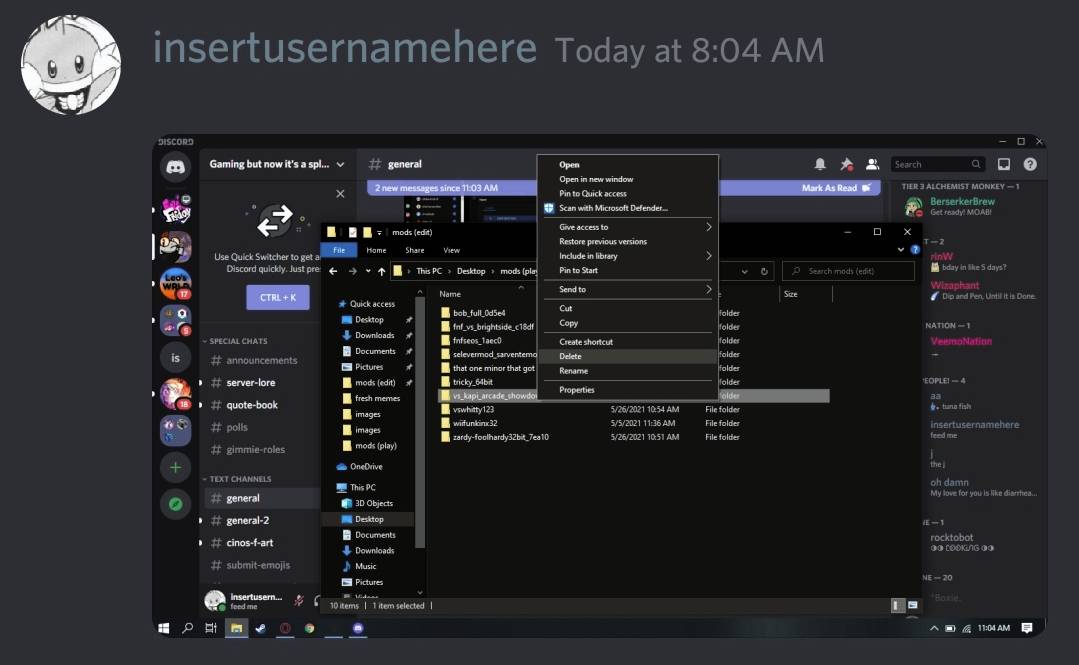Toggle the member list icon
The height and width of the screenshot is (665, 1079).
pyautogui.click(x=872, y=164)
